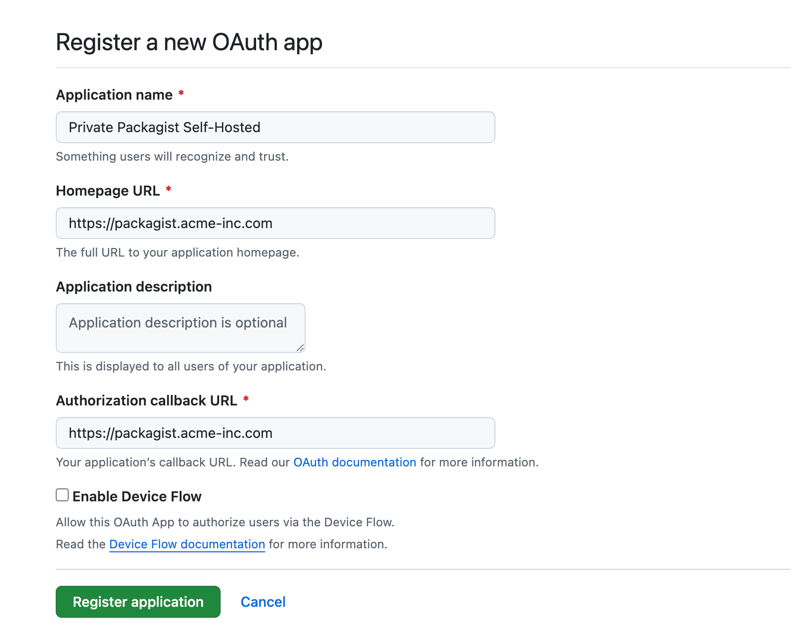808x641 pixels.
Task: Click the Enable Device Flow label
Action: (x=135, y=495)
